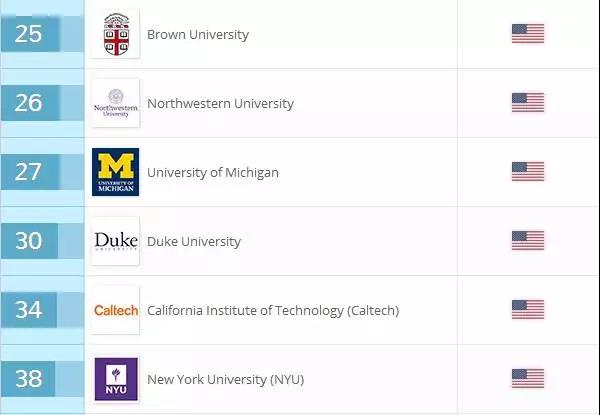
Task: Click the Brown University crest logo
Action: coord(116,34)
